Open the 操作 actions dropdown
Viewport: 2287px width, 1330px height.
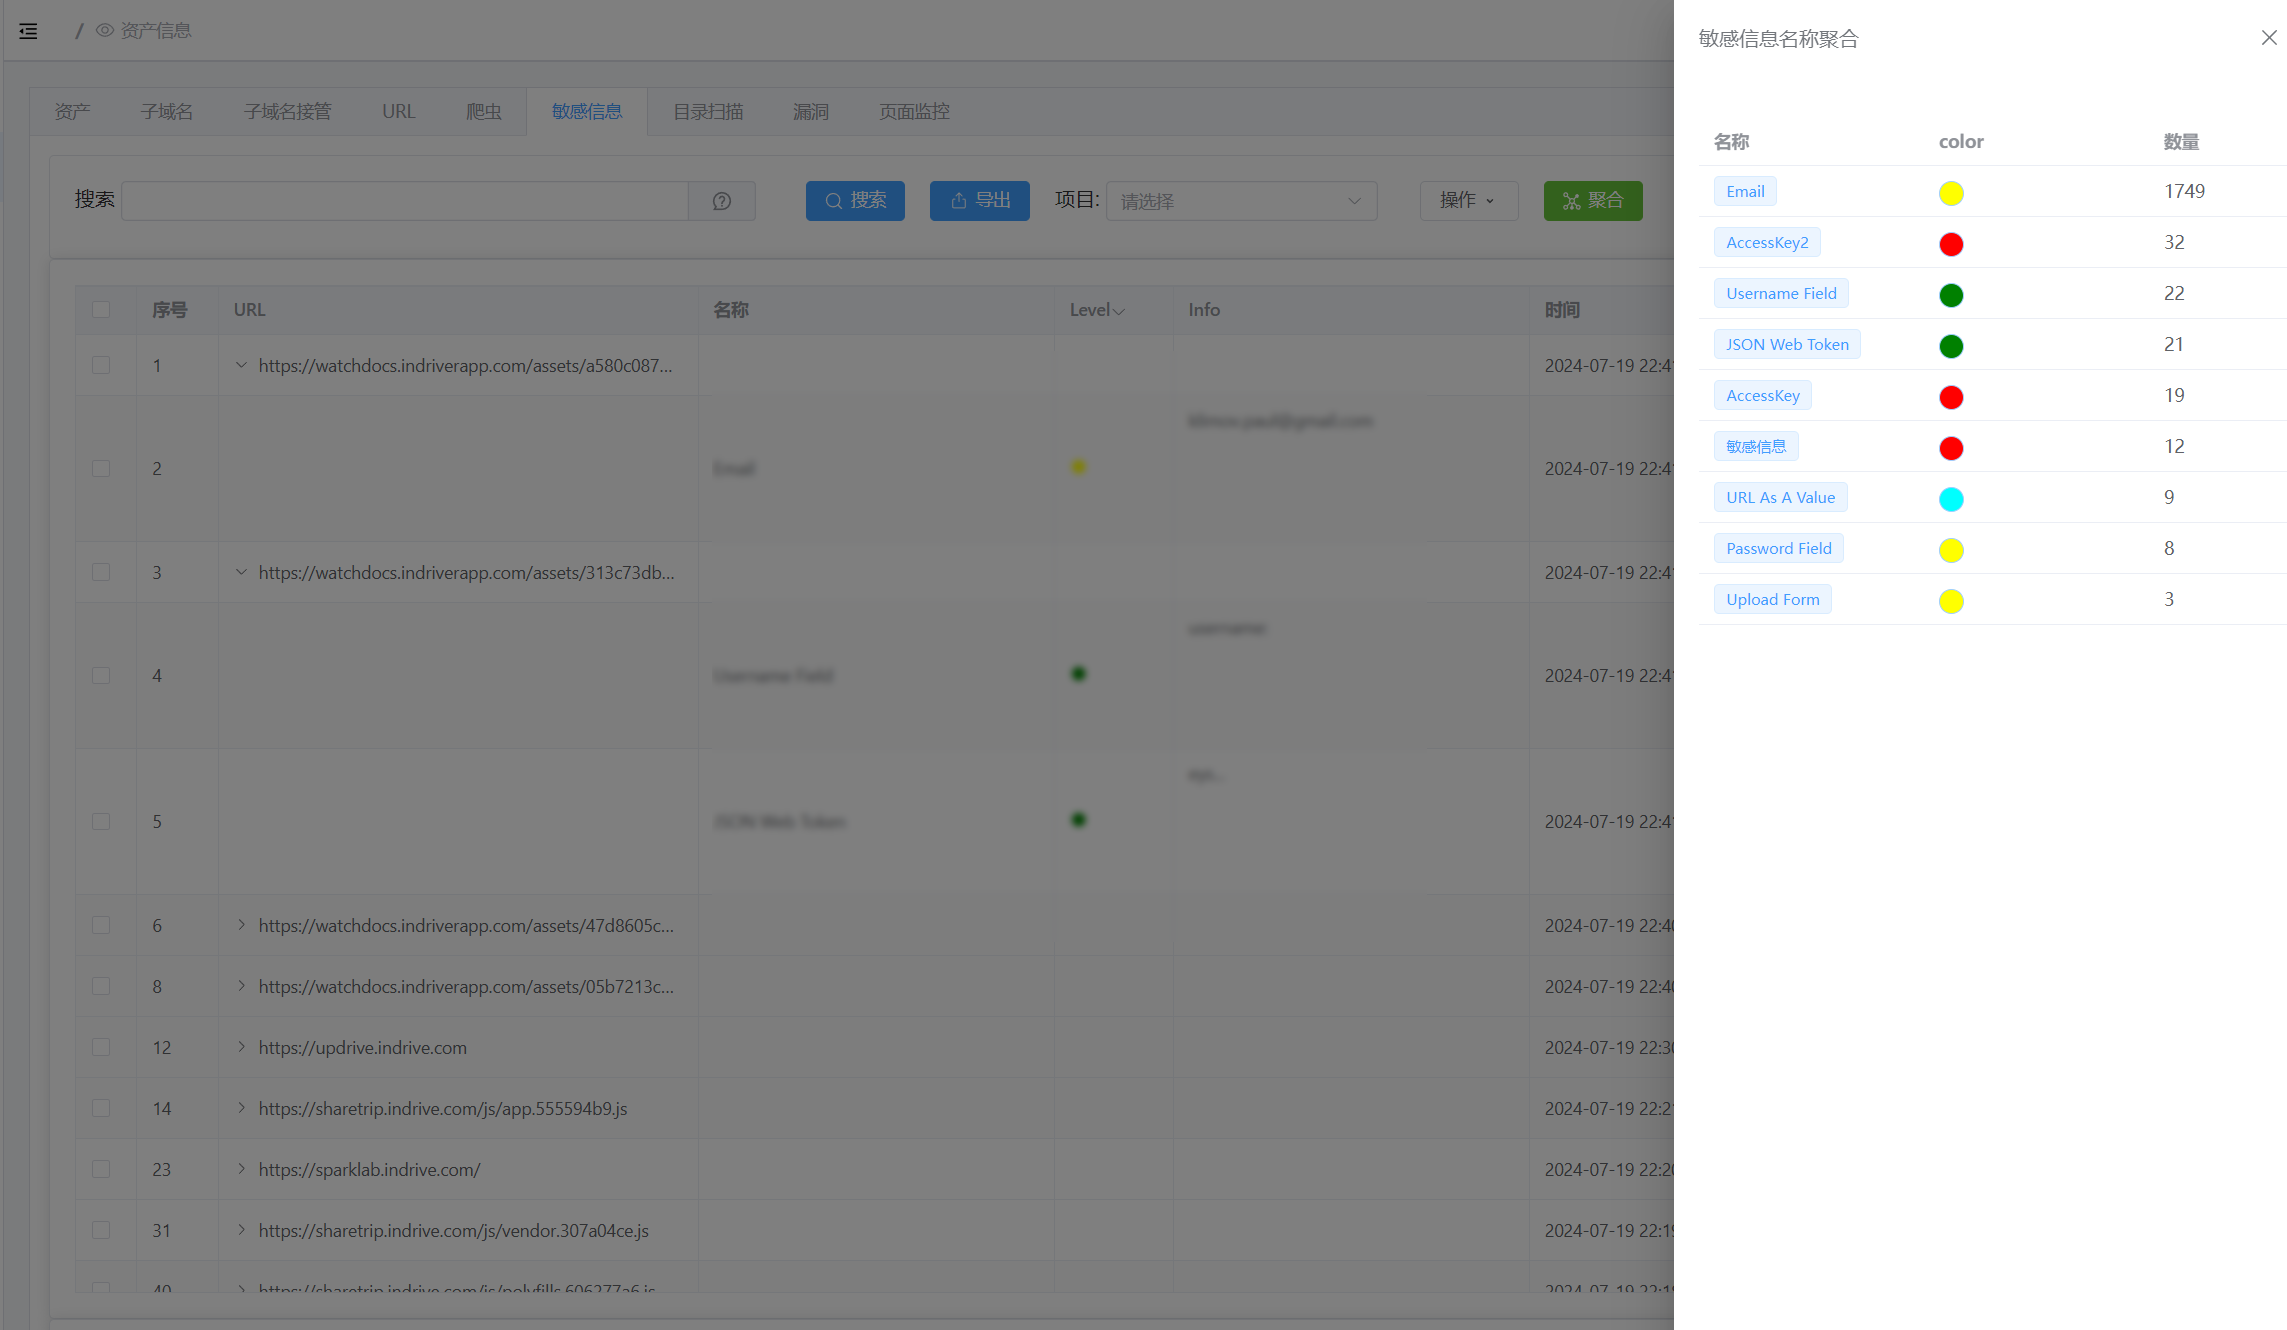click(1468, 201)
